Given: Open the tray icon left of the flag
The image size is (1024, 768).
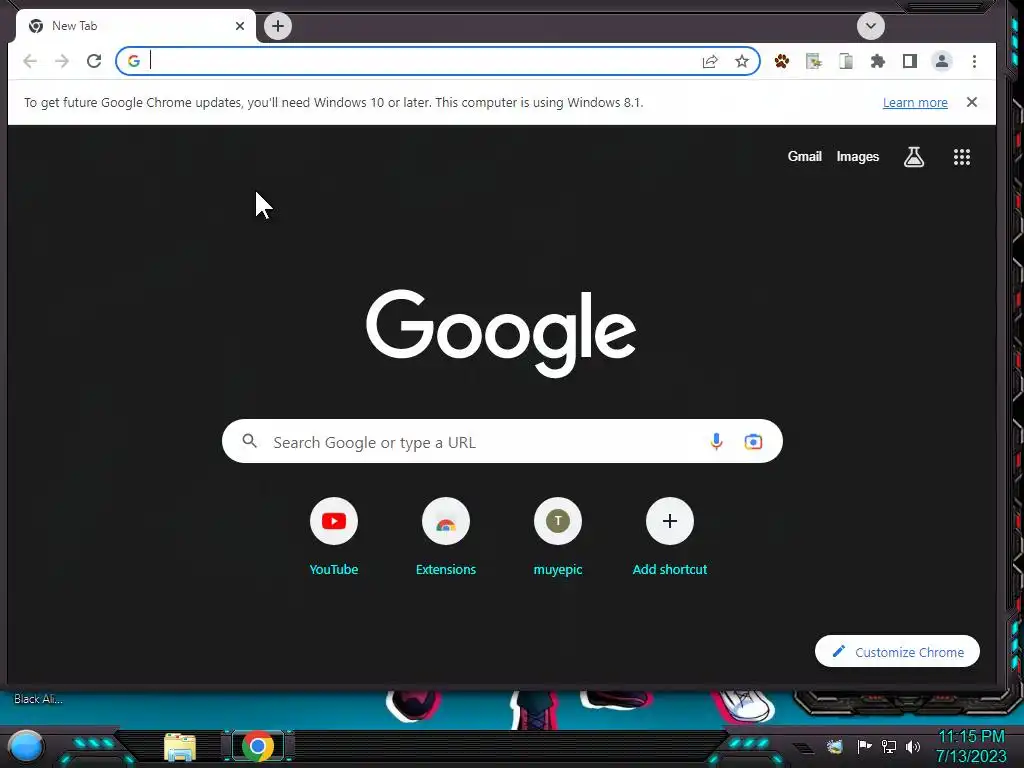Looking at the screenshot, I should [835, 746].
